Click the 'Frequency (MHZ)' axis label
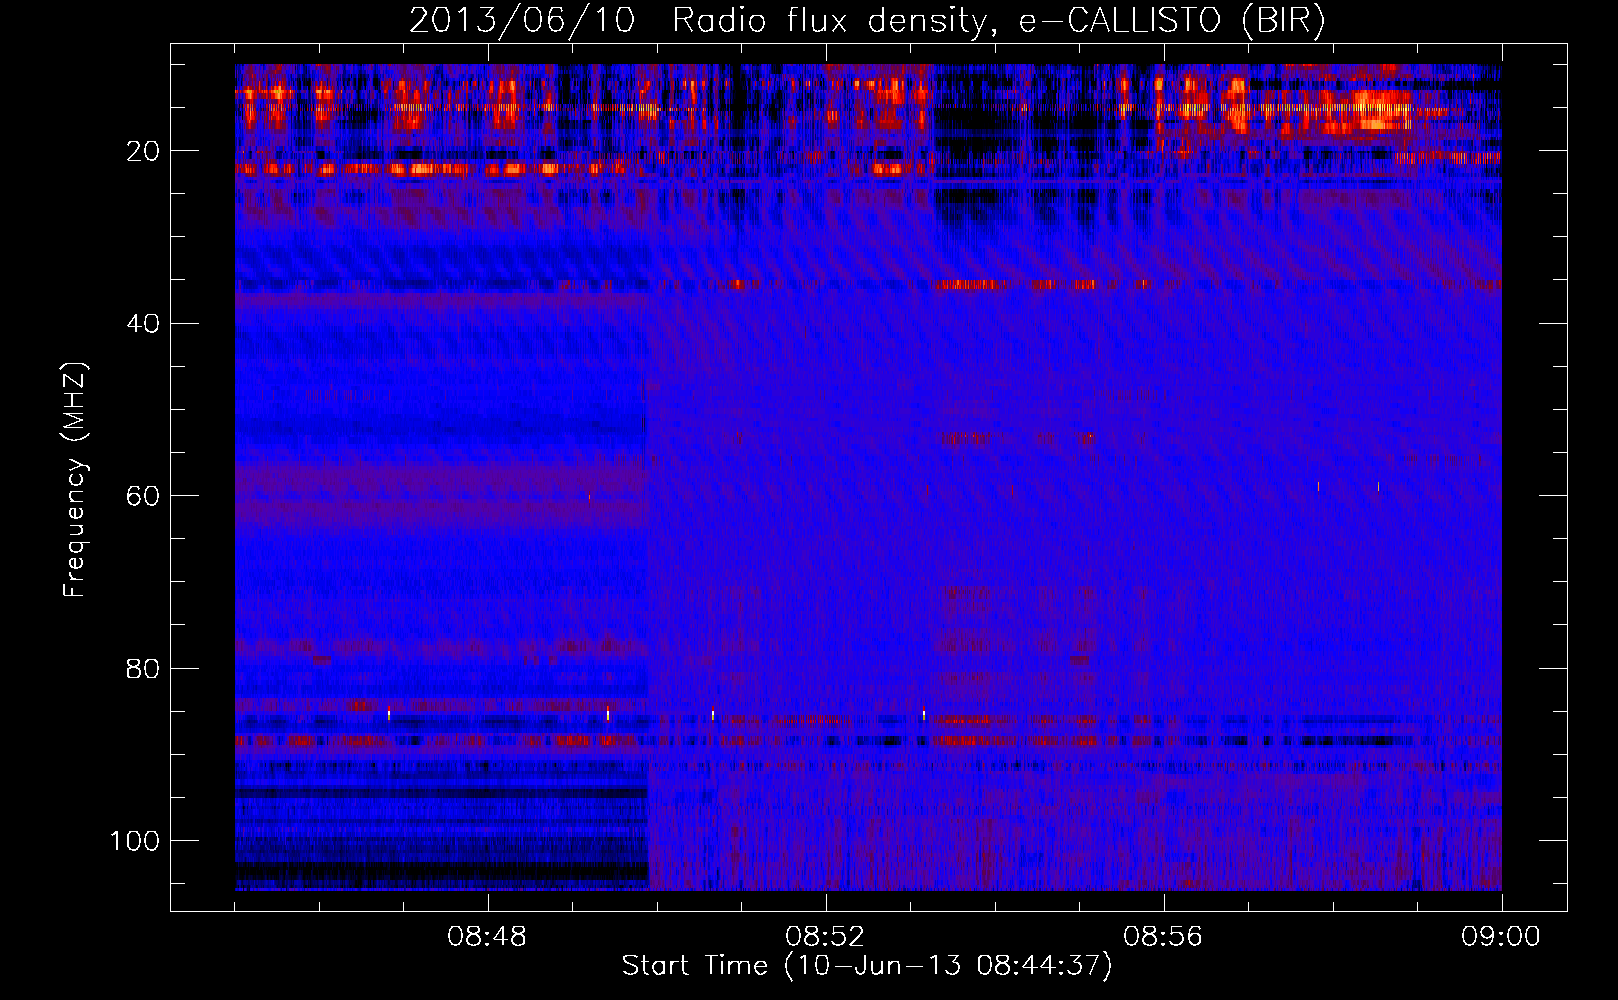Screen dimensions: 1618x1000 [75, 480]
